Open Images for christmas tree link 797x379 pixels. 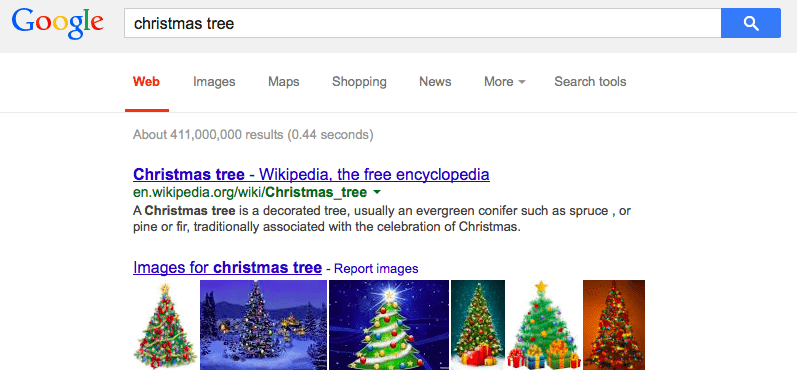(227, 268)
